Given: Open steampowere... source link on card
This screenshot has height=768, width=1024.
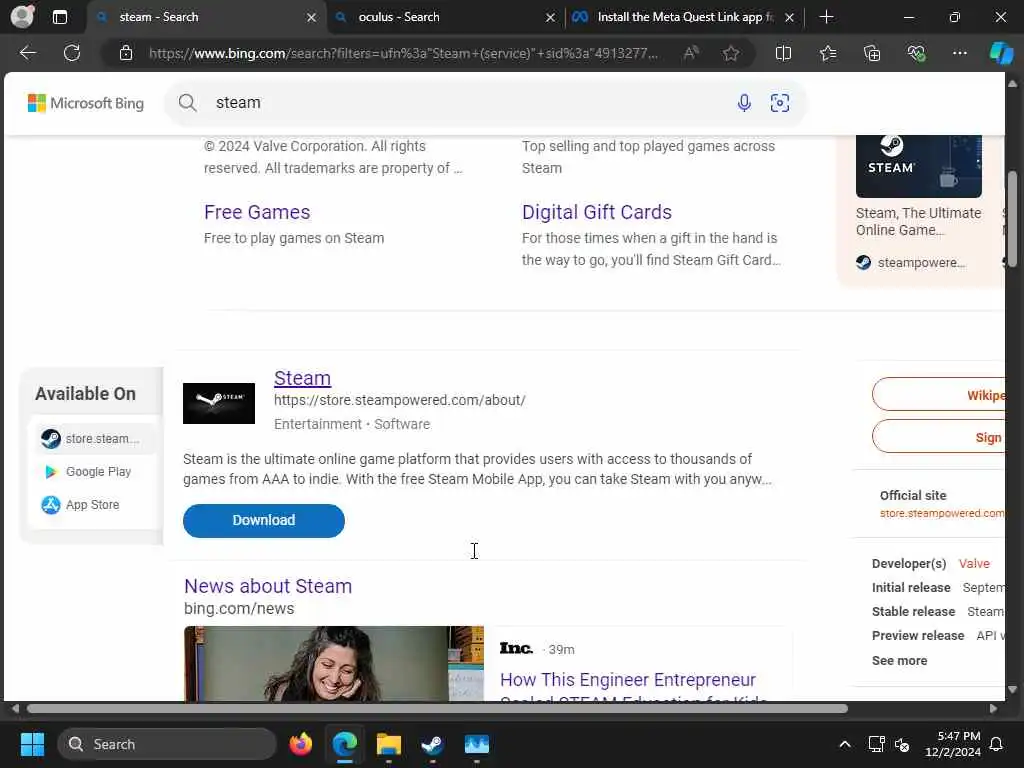Looking at the screenshot, I should point(911,263).
